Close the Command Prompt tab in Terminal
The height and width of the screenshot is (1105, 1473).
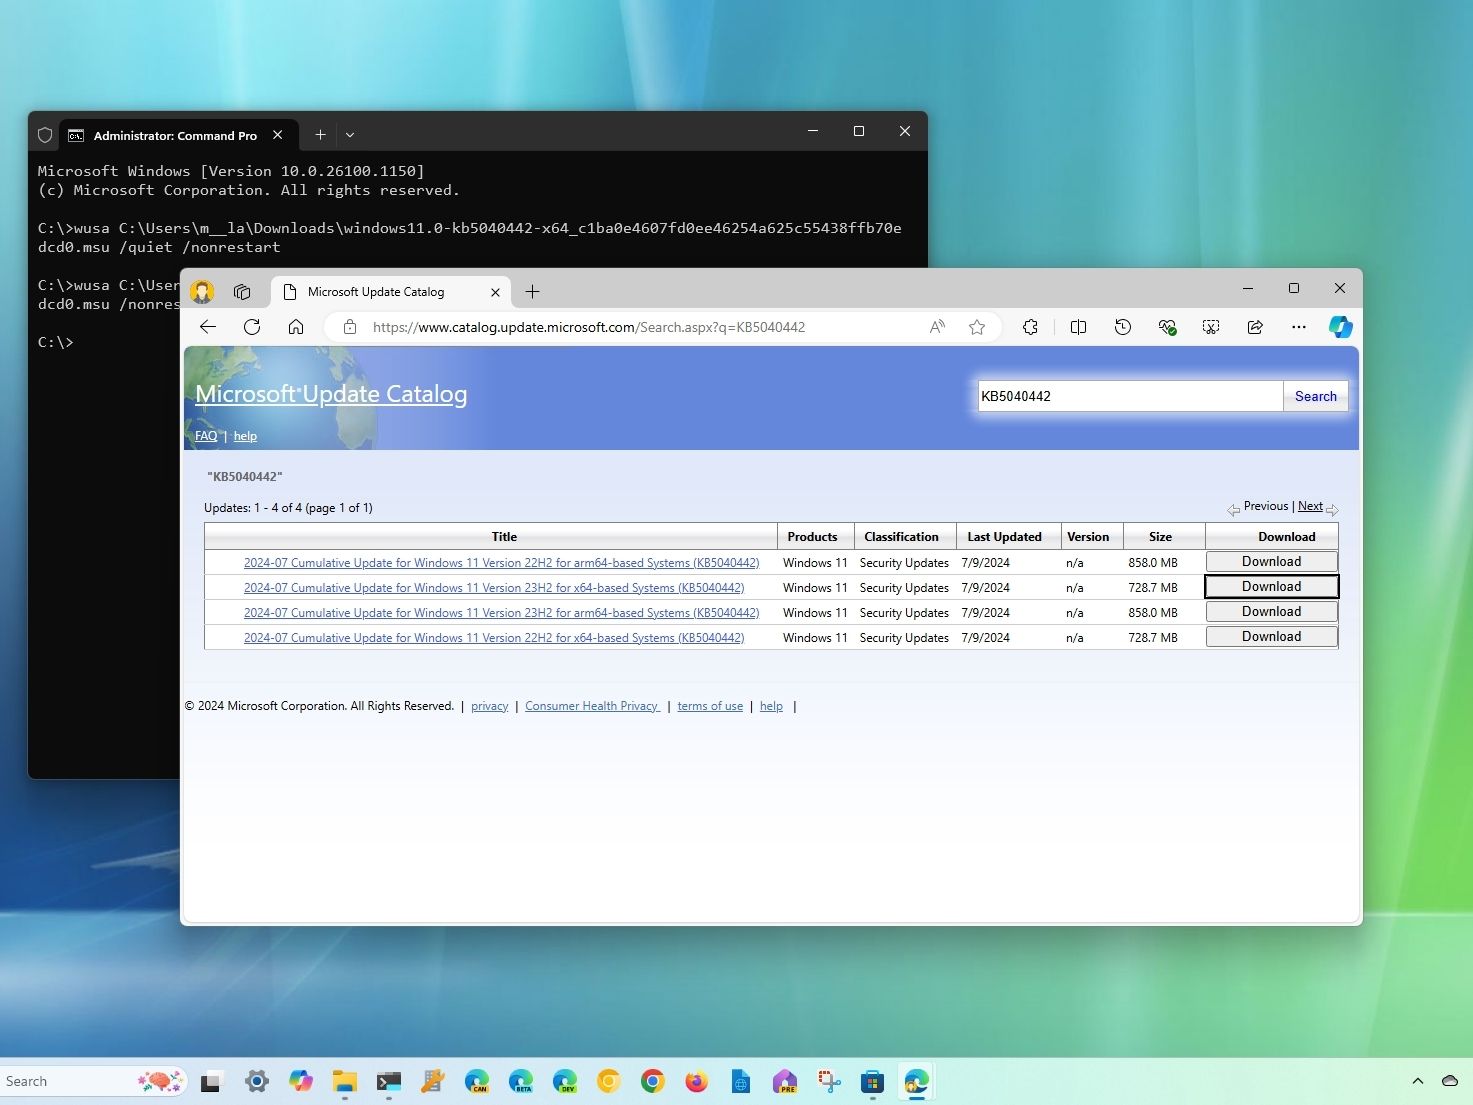[x=278, y=135]
